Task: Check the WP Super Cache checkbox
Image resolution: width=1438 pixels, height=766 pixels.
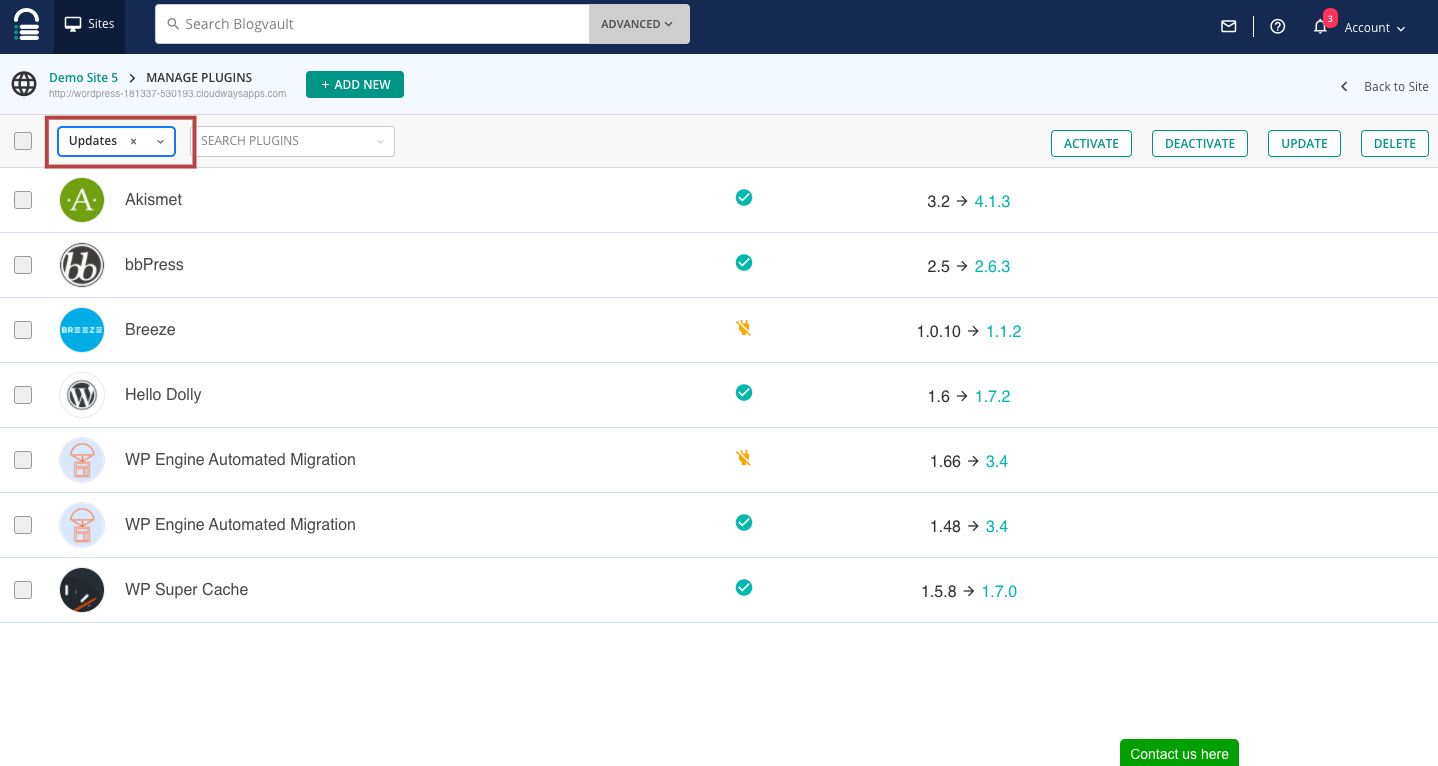Action: [23, 590]
